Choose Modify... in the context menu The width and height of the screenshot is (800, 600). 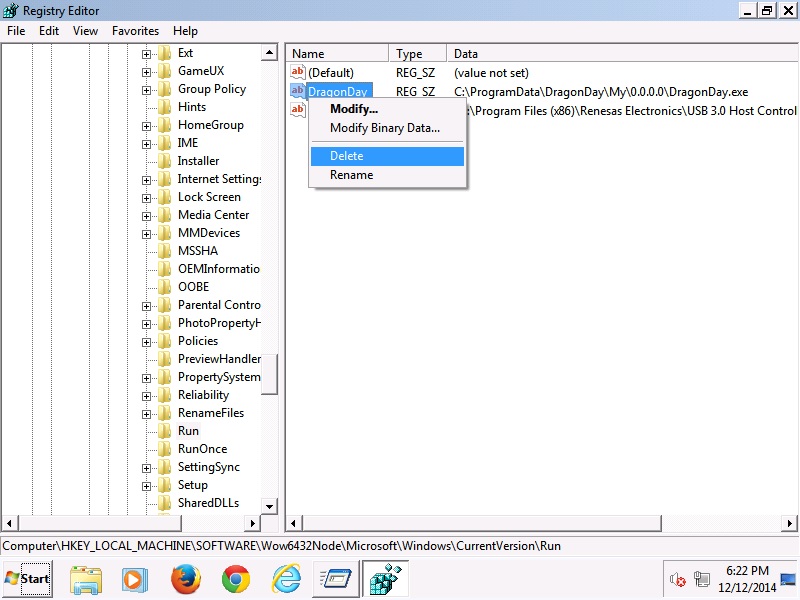(x=388, y=109)
